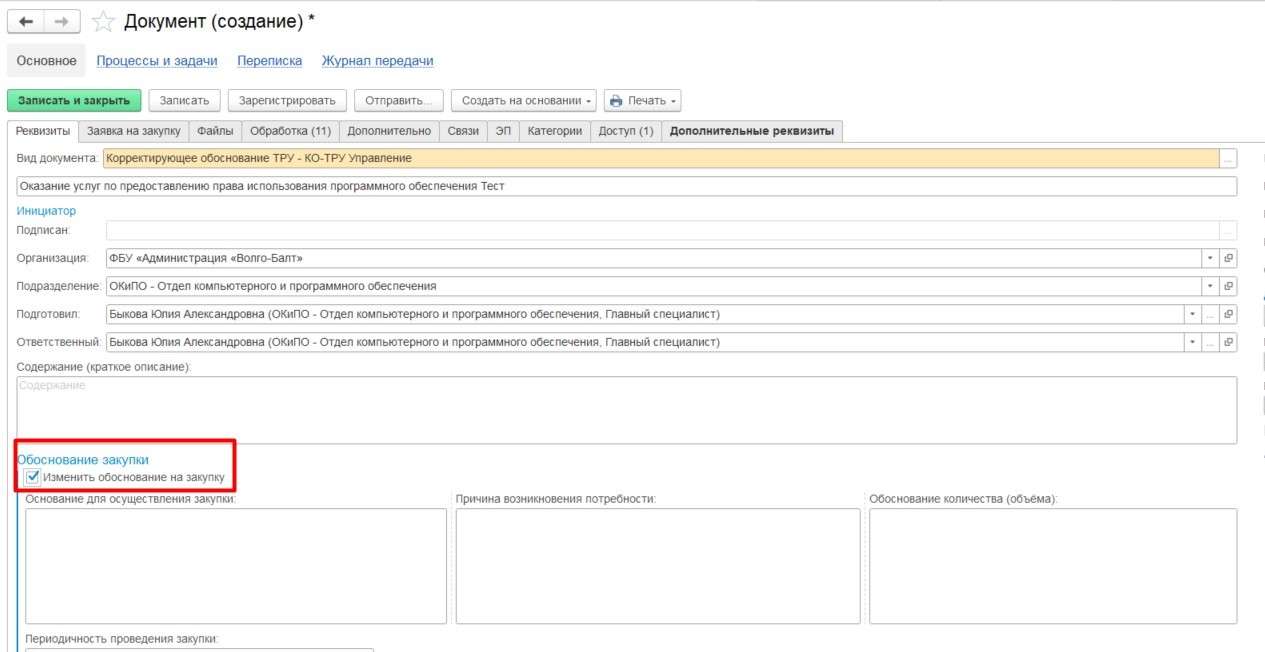This screenshot has width=1265, height=652.
Task: Open the 'Дополнительные реквизиты' tab
Action: coord(751,131)
